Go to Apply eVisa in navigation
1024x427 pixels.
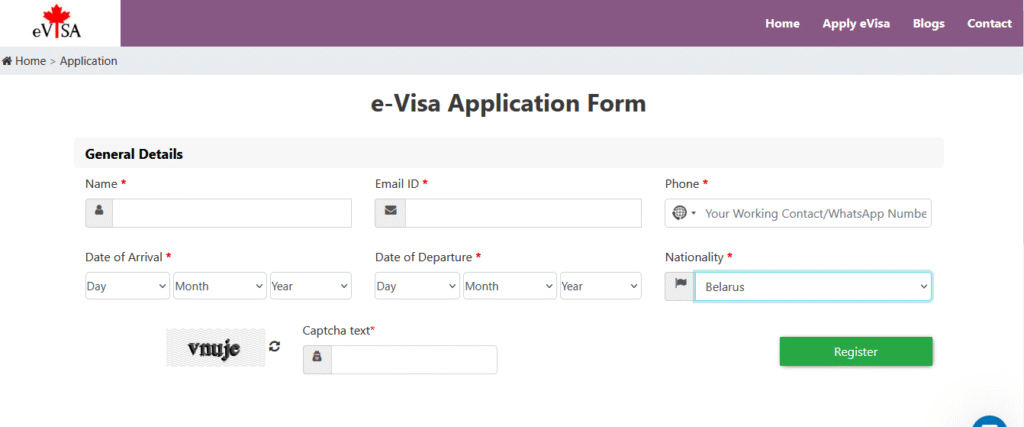pyautogui.click(x=856, y=24)
